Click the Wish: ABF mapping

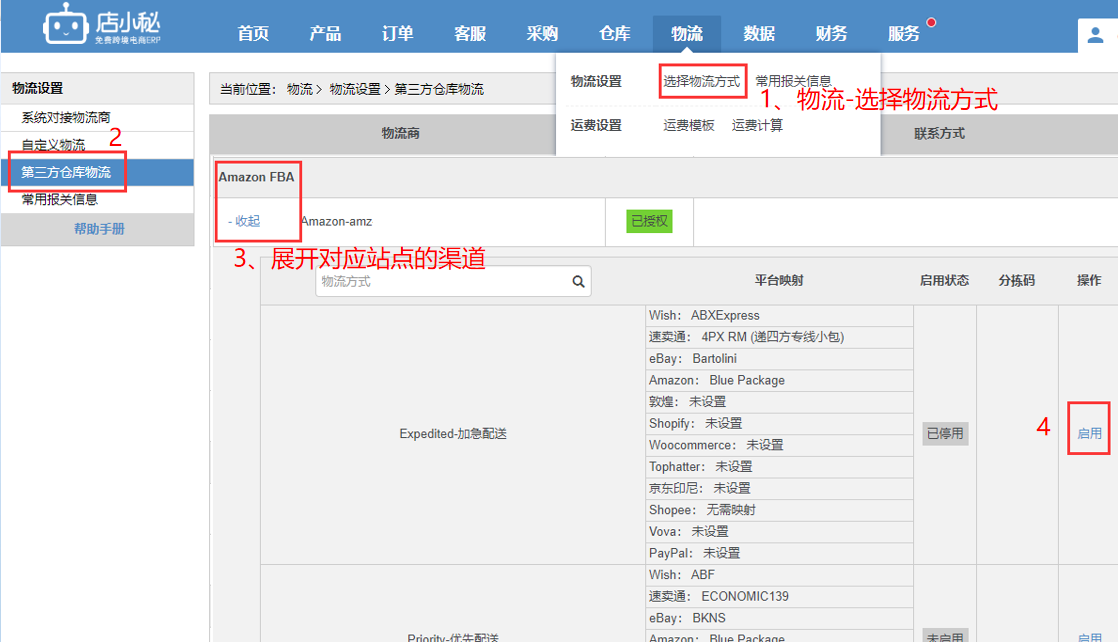(x=682, y=575)
